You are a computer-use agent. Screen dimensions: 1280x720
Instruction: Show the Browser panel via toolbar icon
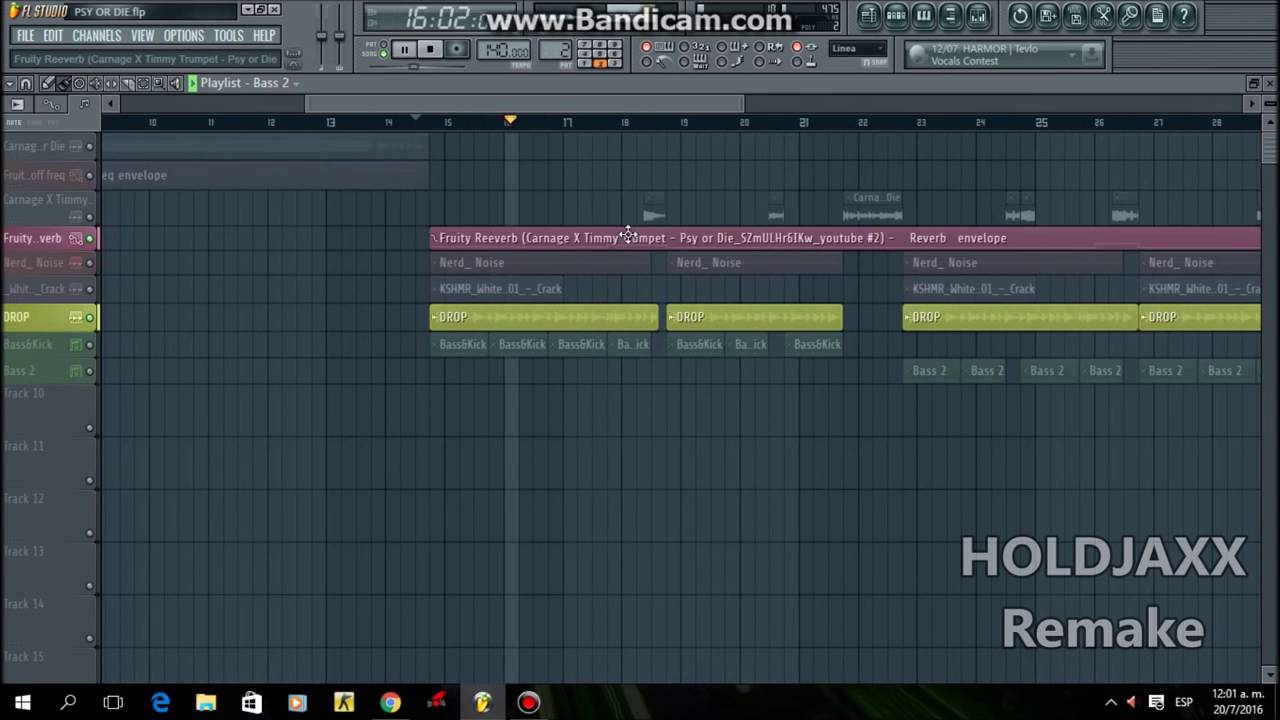coord(950,15)
